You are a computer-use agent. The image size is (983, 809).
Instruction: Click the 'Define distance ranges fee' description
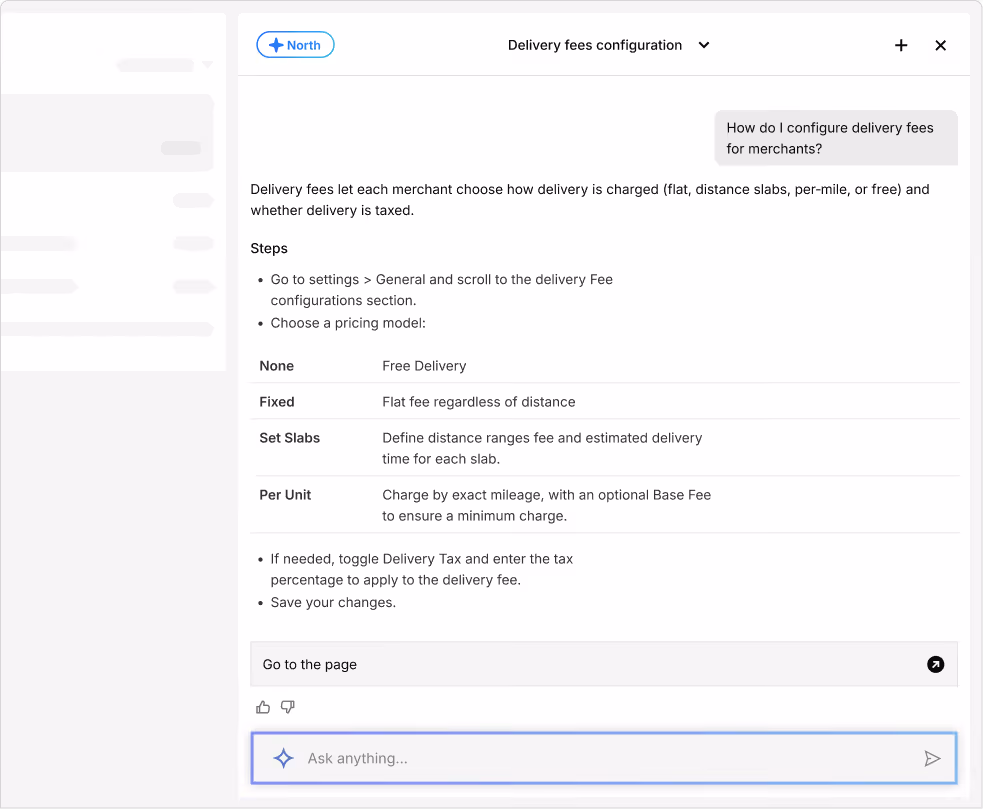(x=542, y=448)
